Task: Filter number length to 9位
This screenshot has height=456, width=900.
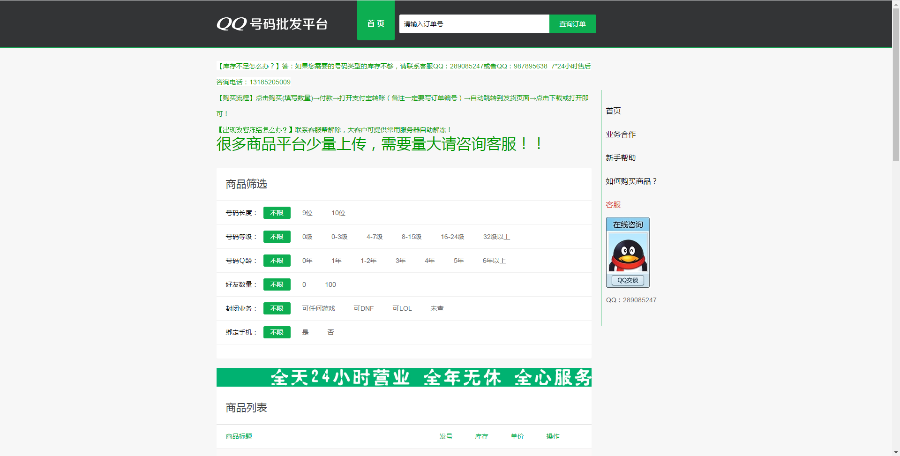Action: pyautogui.click(x=307, y=213)
